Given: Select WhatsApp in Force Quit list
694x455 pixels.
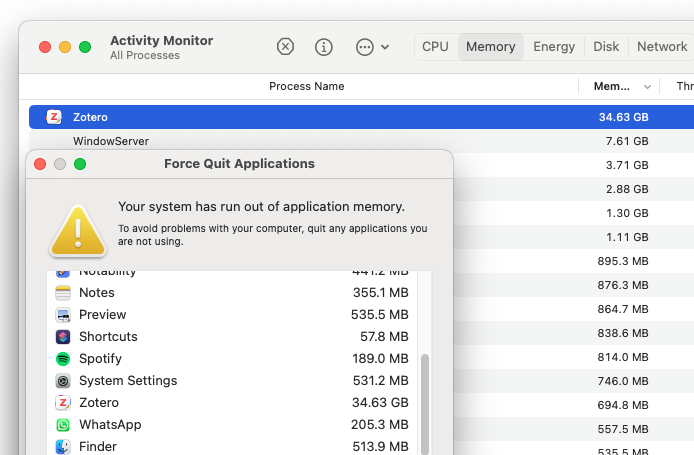Looking at the screenshot, I should tap(232, 424).
